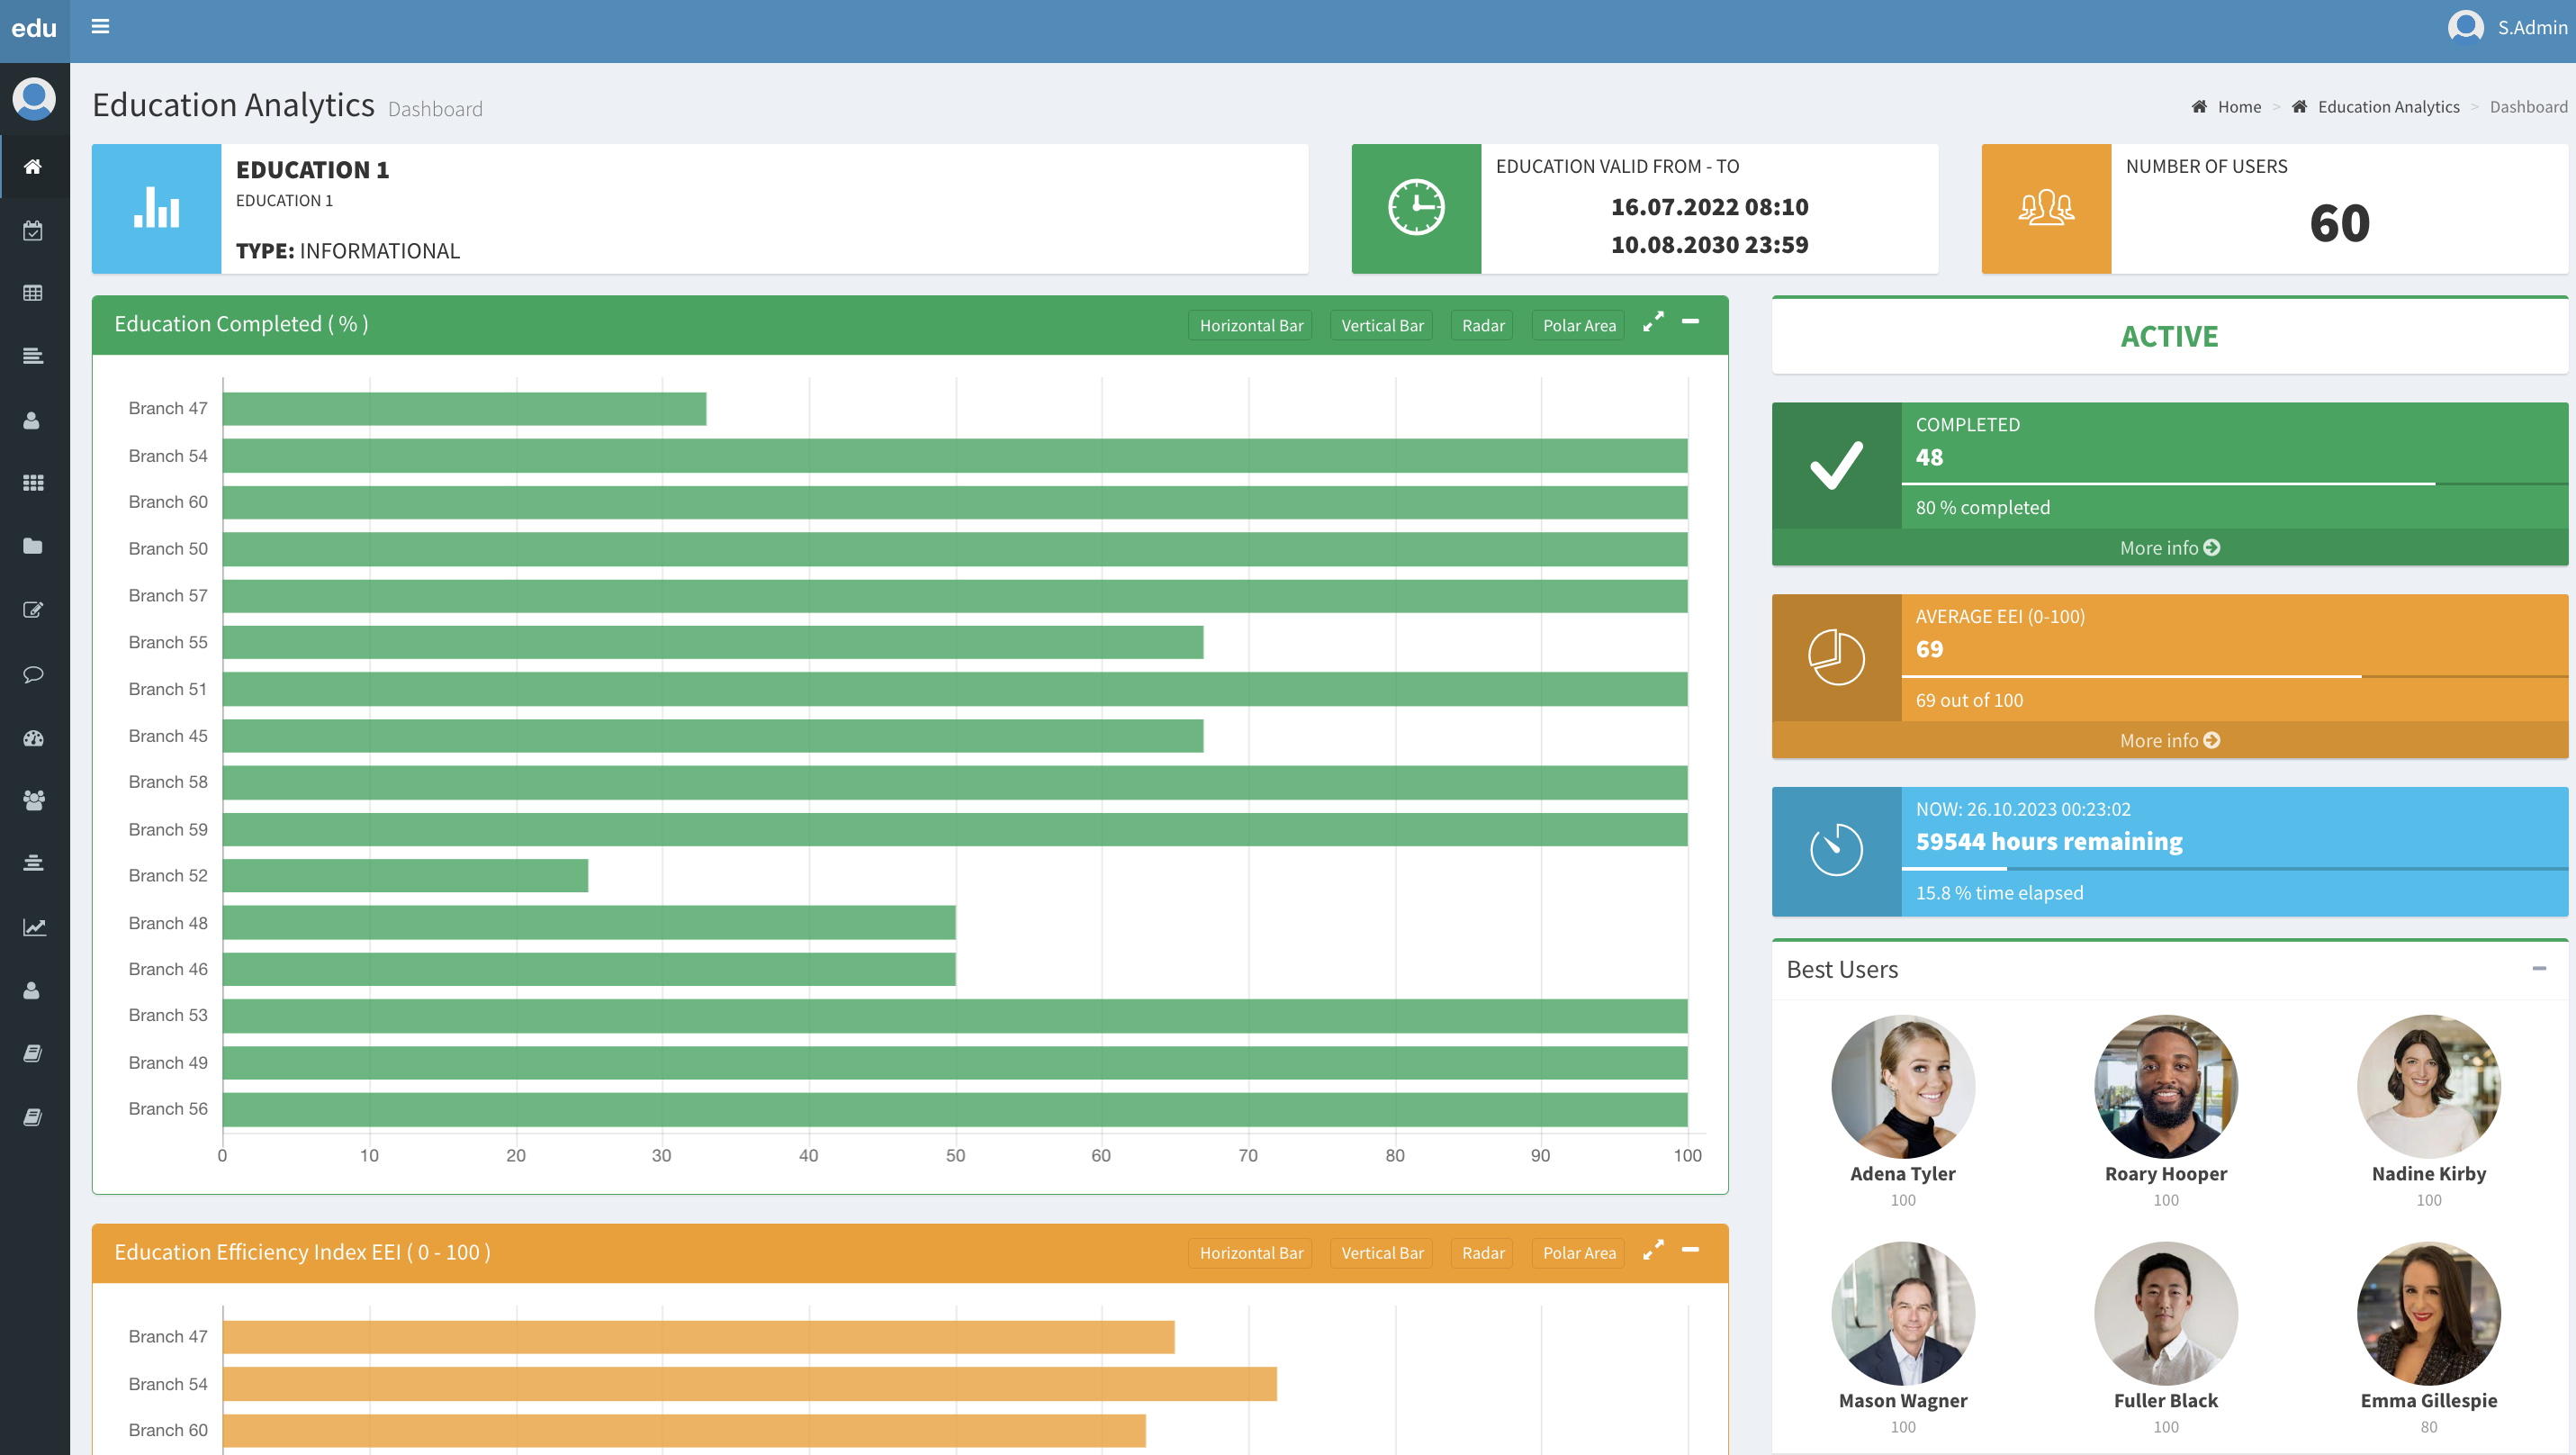Click the user avatar atop the sidebar
Screen dimensions: 2576x1455
click(x=34, y=99)
